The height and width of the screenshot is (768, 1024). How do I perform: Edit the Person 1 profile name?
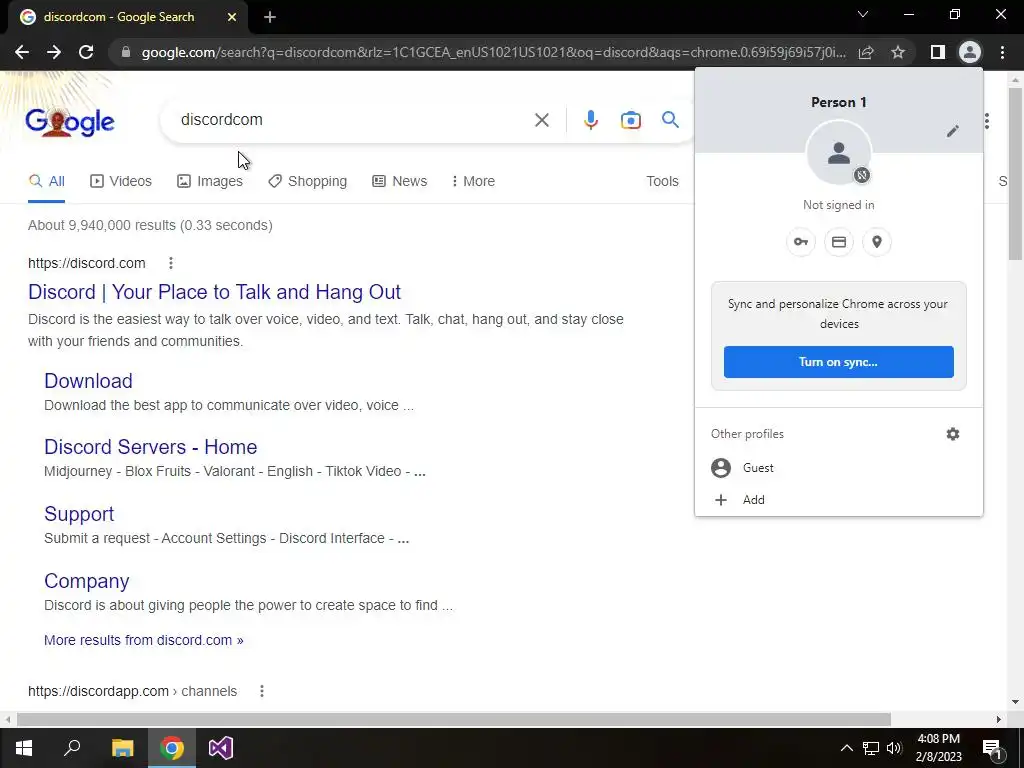[953, 131]
